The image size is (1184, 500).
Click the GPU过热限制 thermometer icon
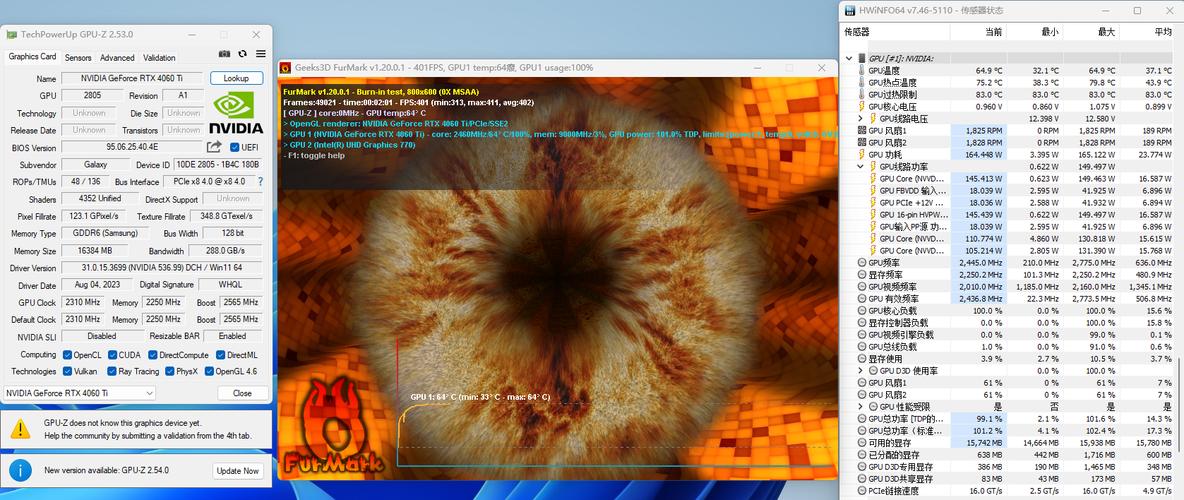[862, 94]
